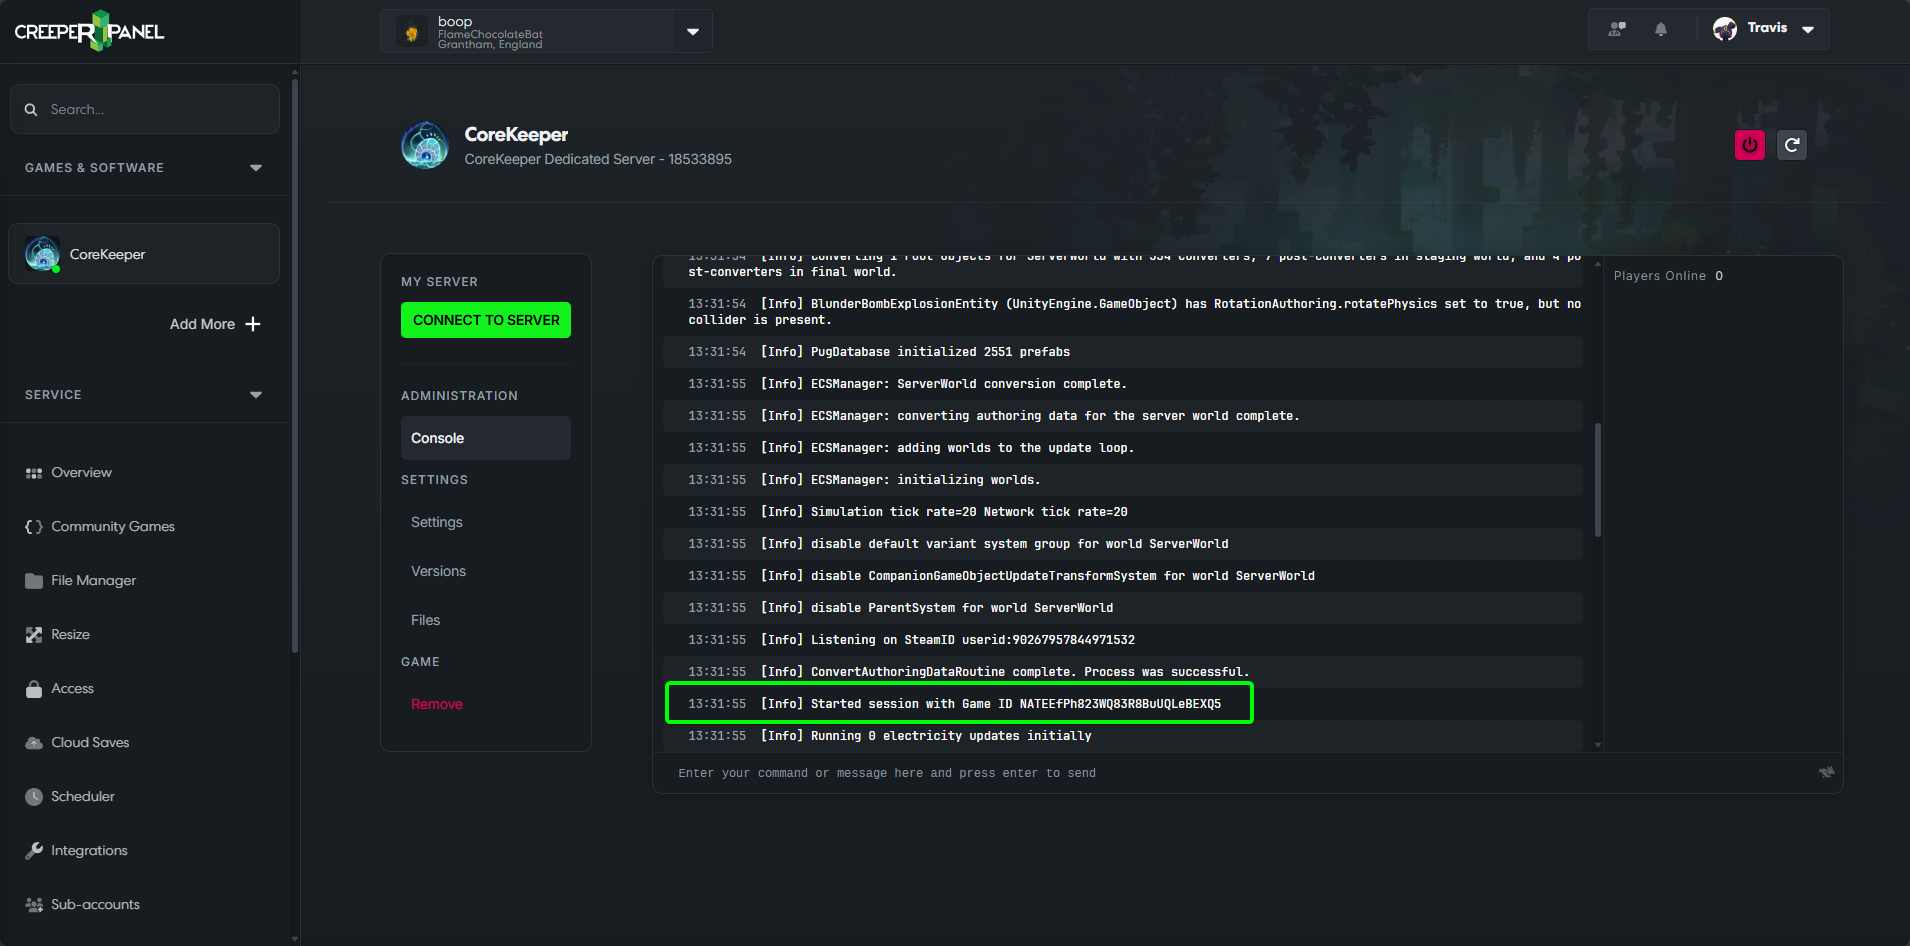Focus the console command input field
The image size is (1910, 946).
(x=1240, y=773)
